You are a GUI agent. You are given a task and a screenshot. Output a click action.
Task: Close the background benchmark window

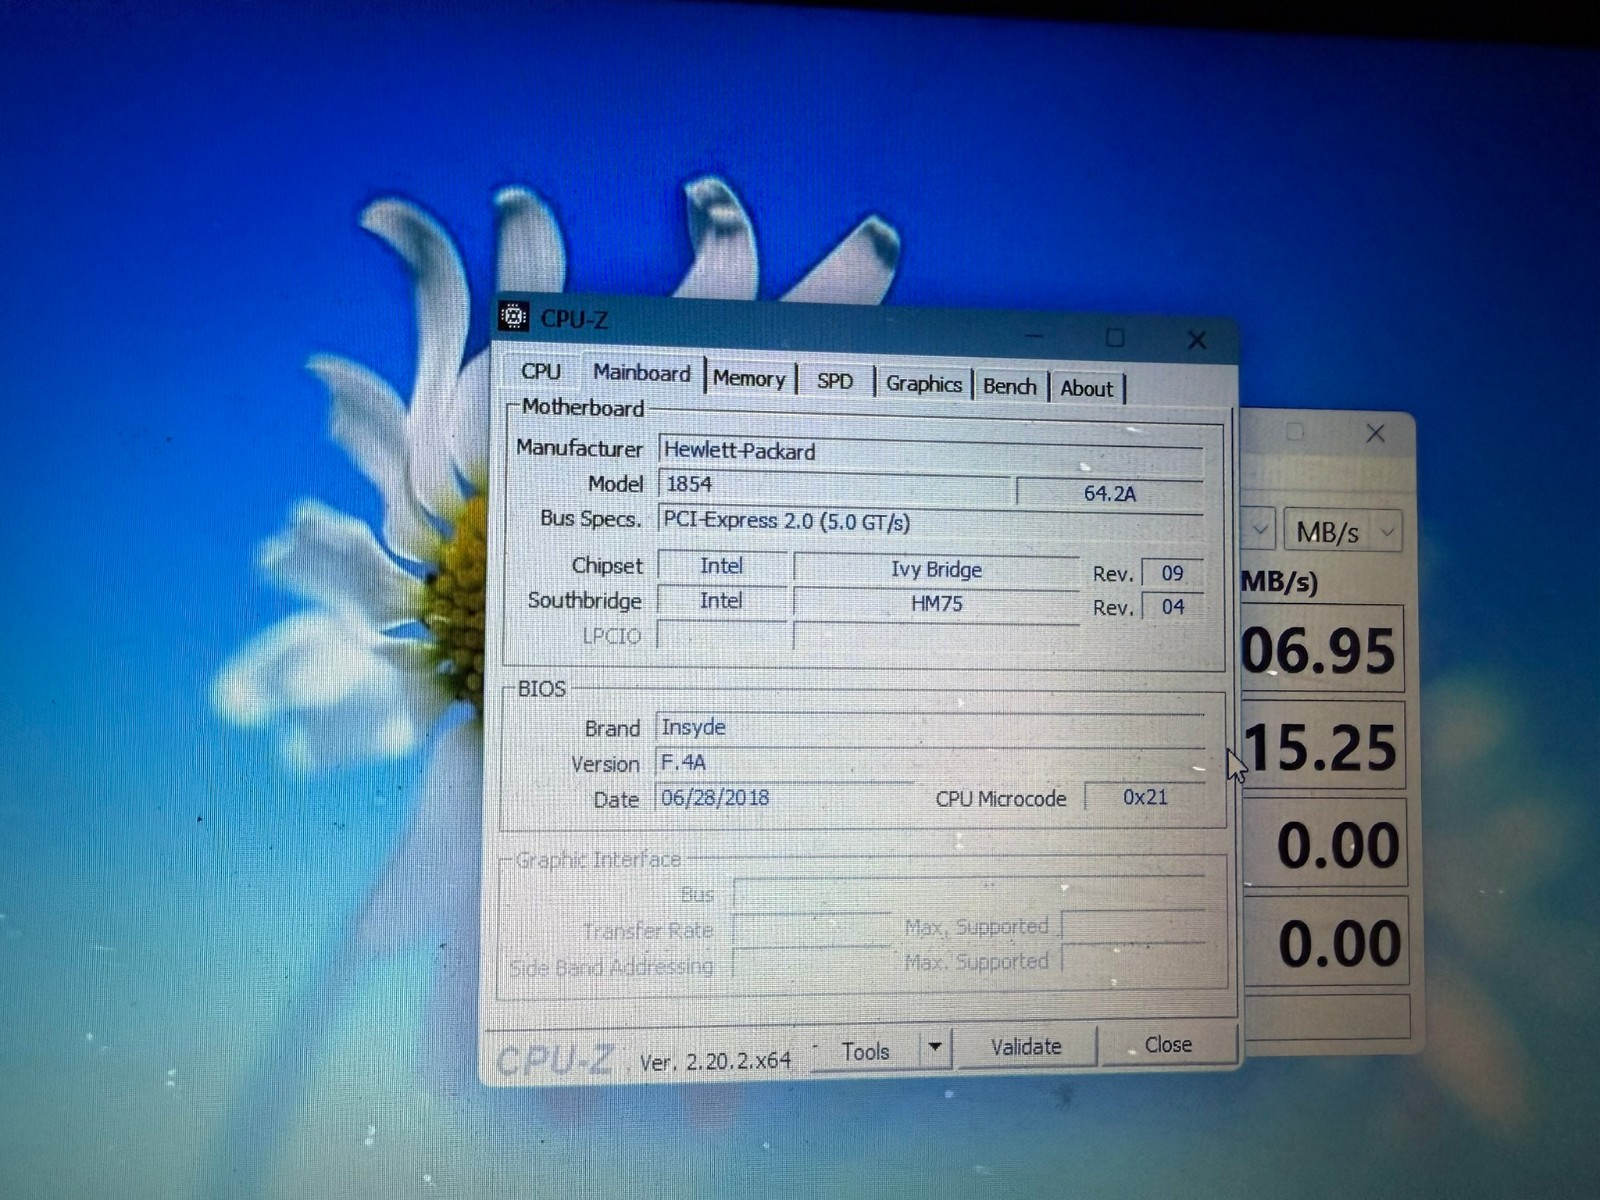click(x=1376, y=433)
